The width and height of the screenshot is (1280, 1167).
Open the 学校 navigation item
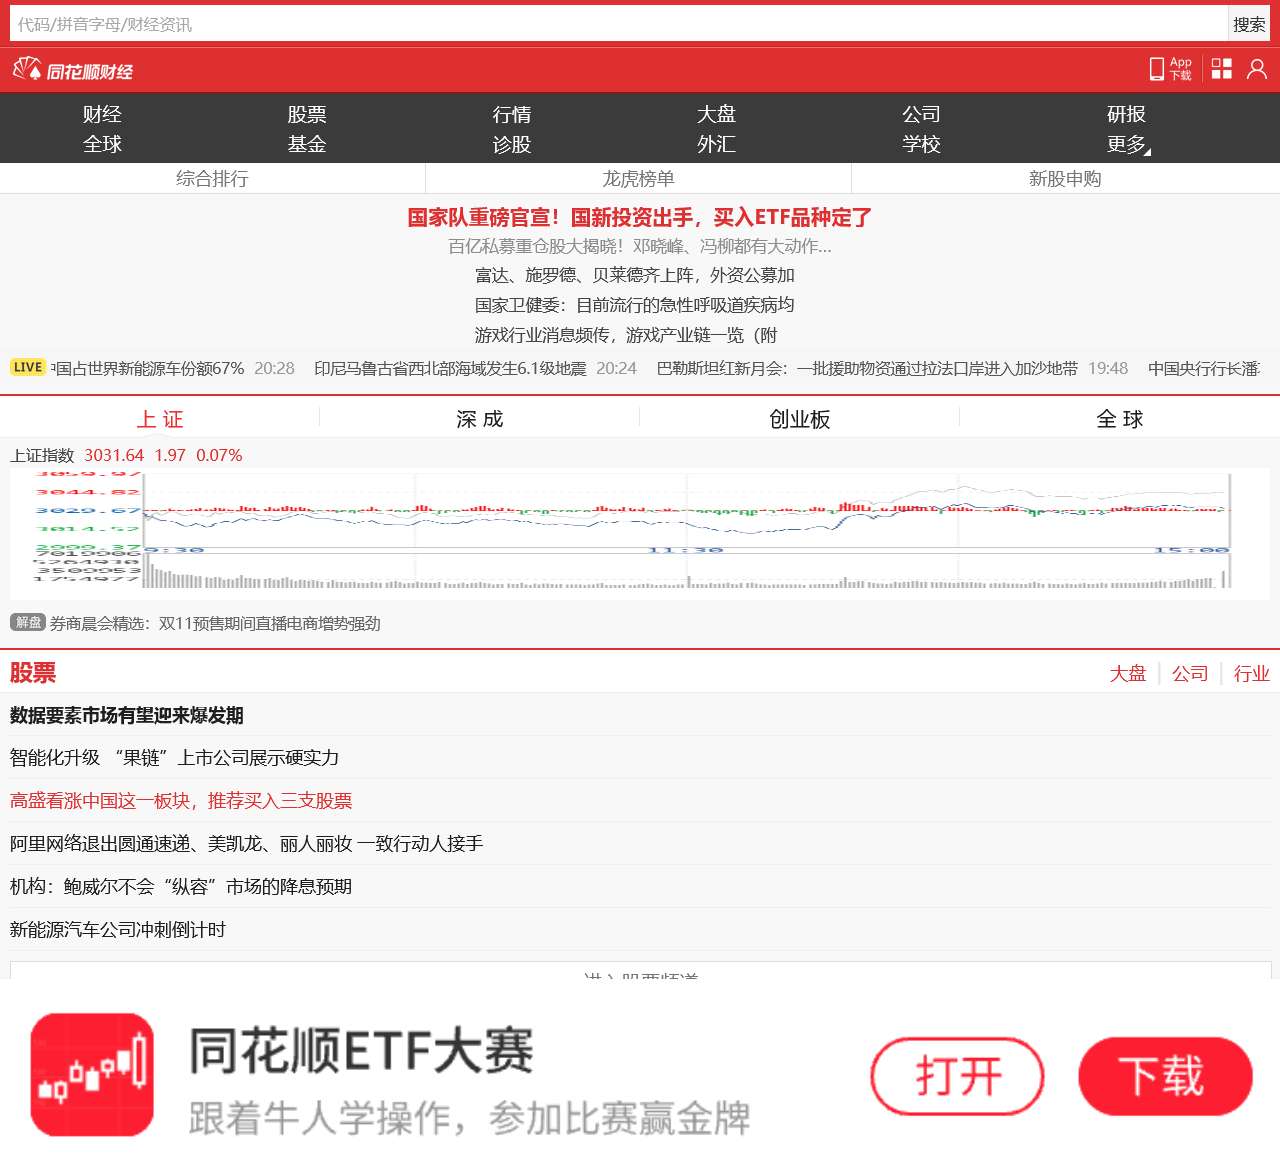(922, 144)
